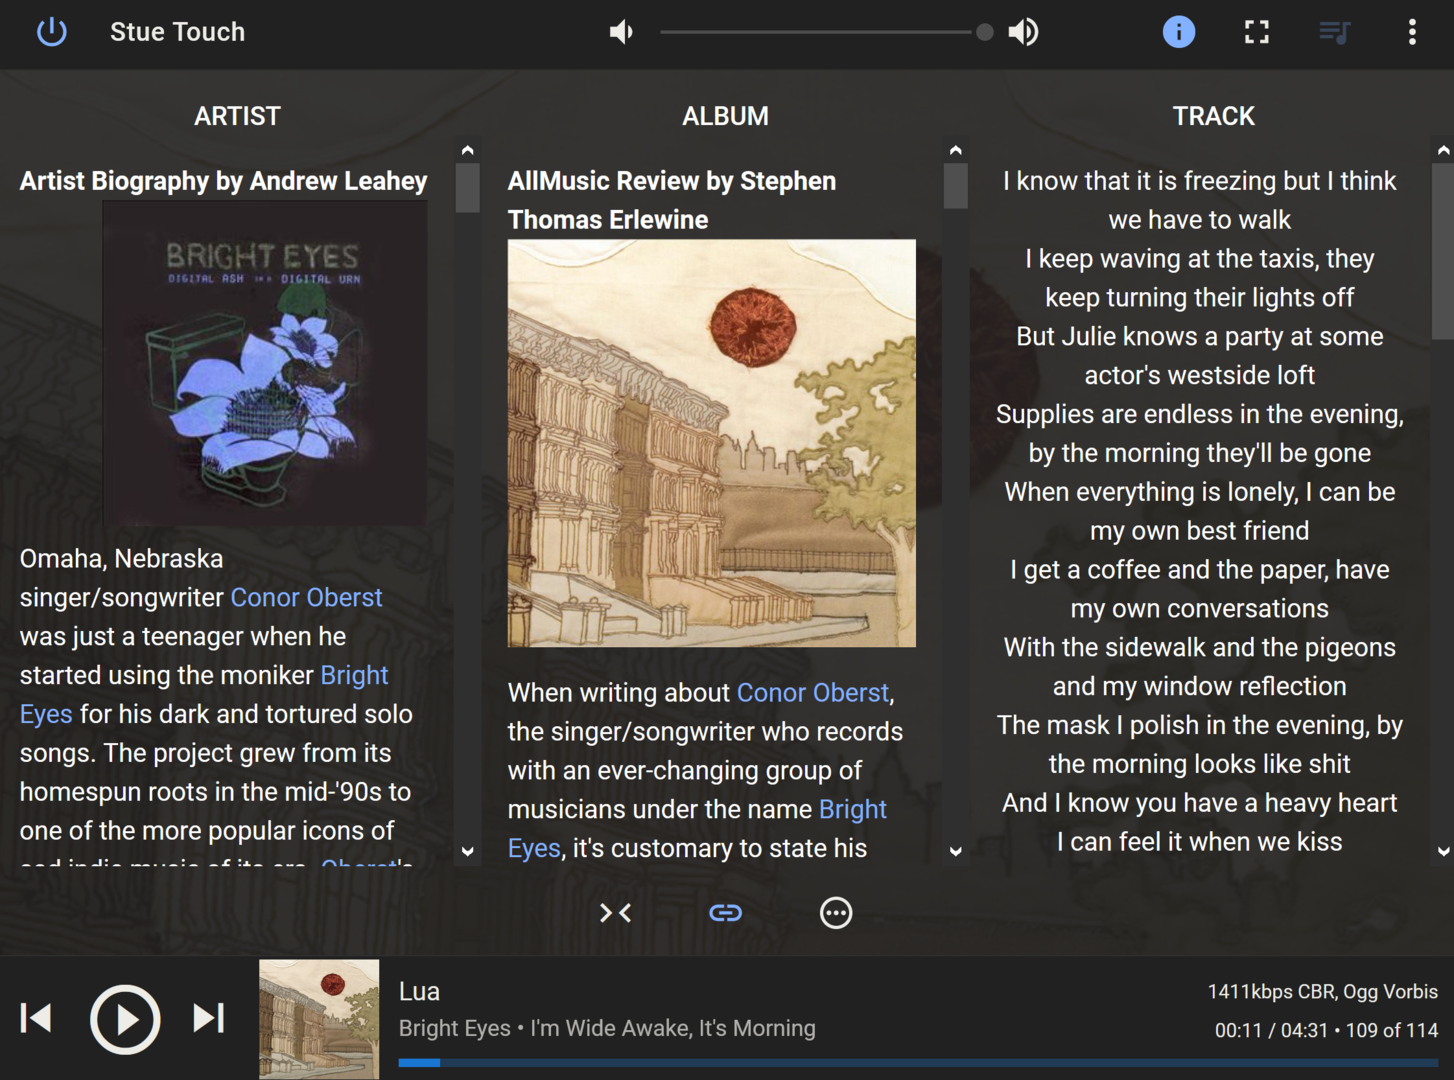Open the Stue Touch player selector
Image resolution: width=1454 pixels, height=1080 pixels.
coord(177,32)
